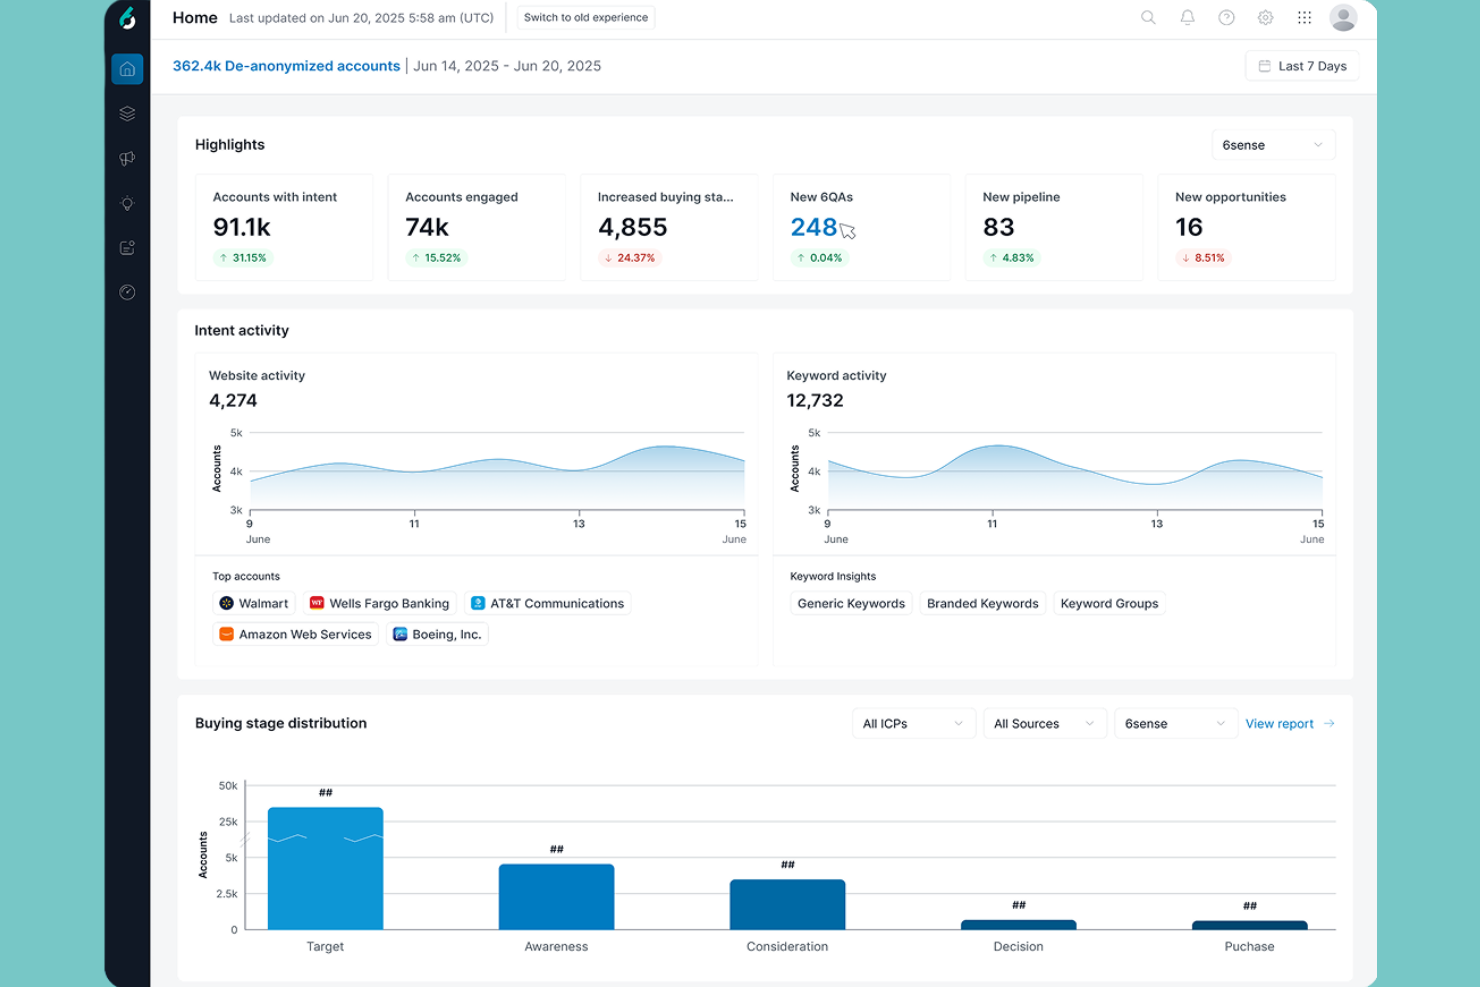Click the calendar icon in Last 7 Days
The height and width of the screenshot is (987, 1480).
[1264, 66]
